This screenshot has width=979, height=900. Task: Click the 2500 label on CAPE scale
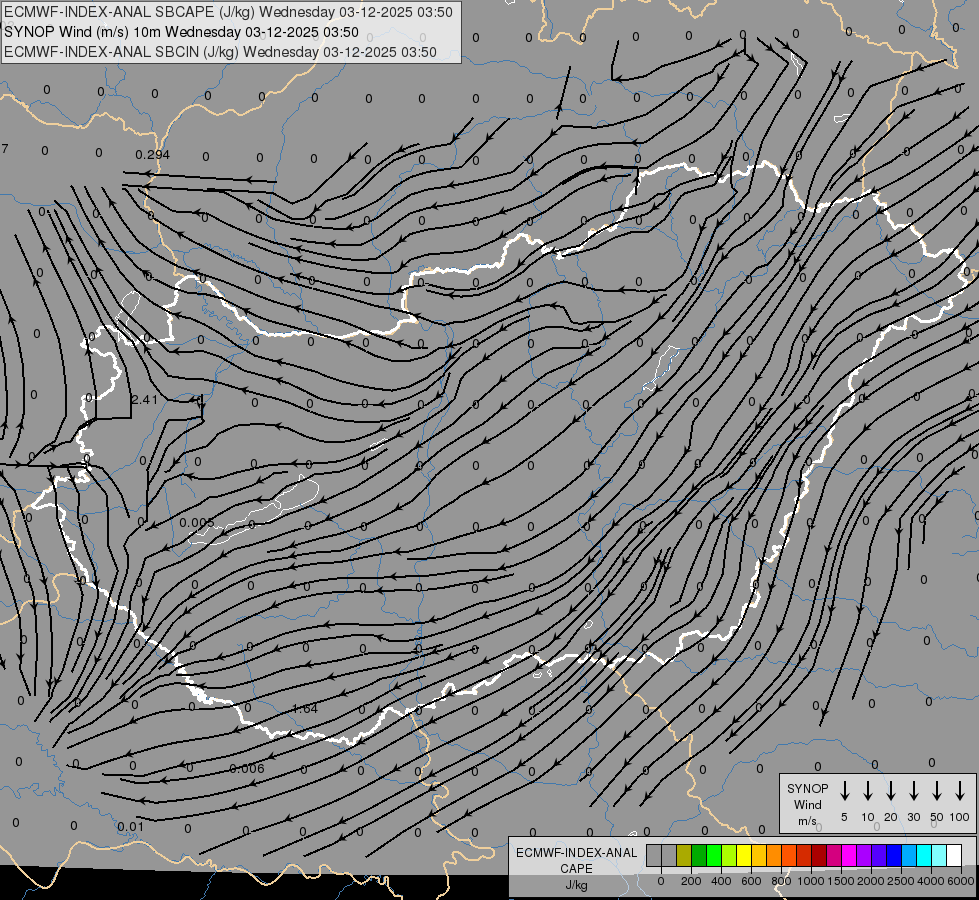[x=900, y=881]
